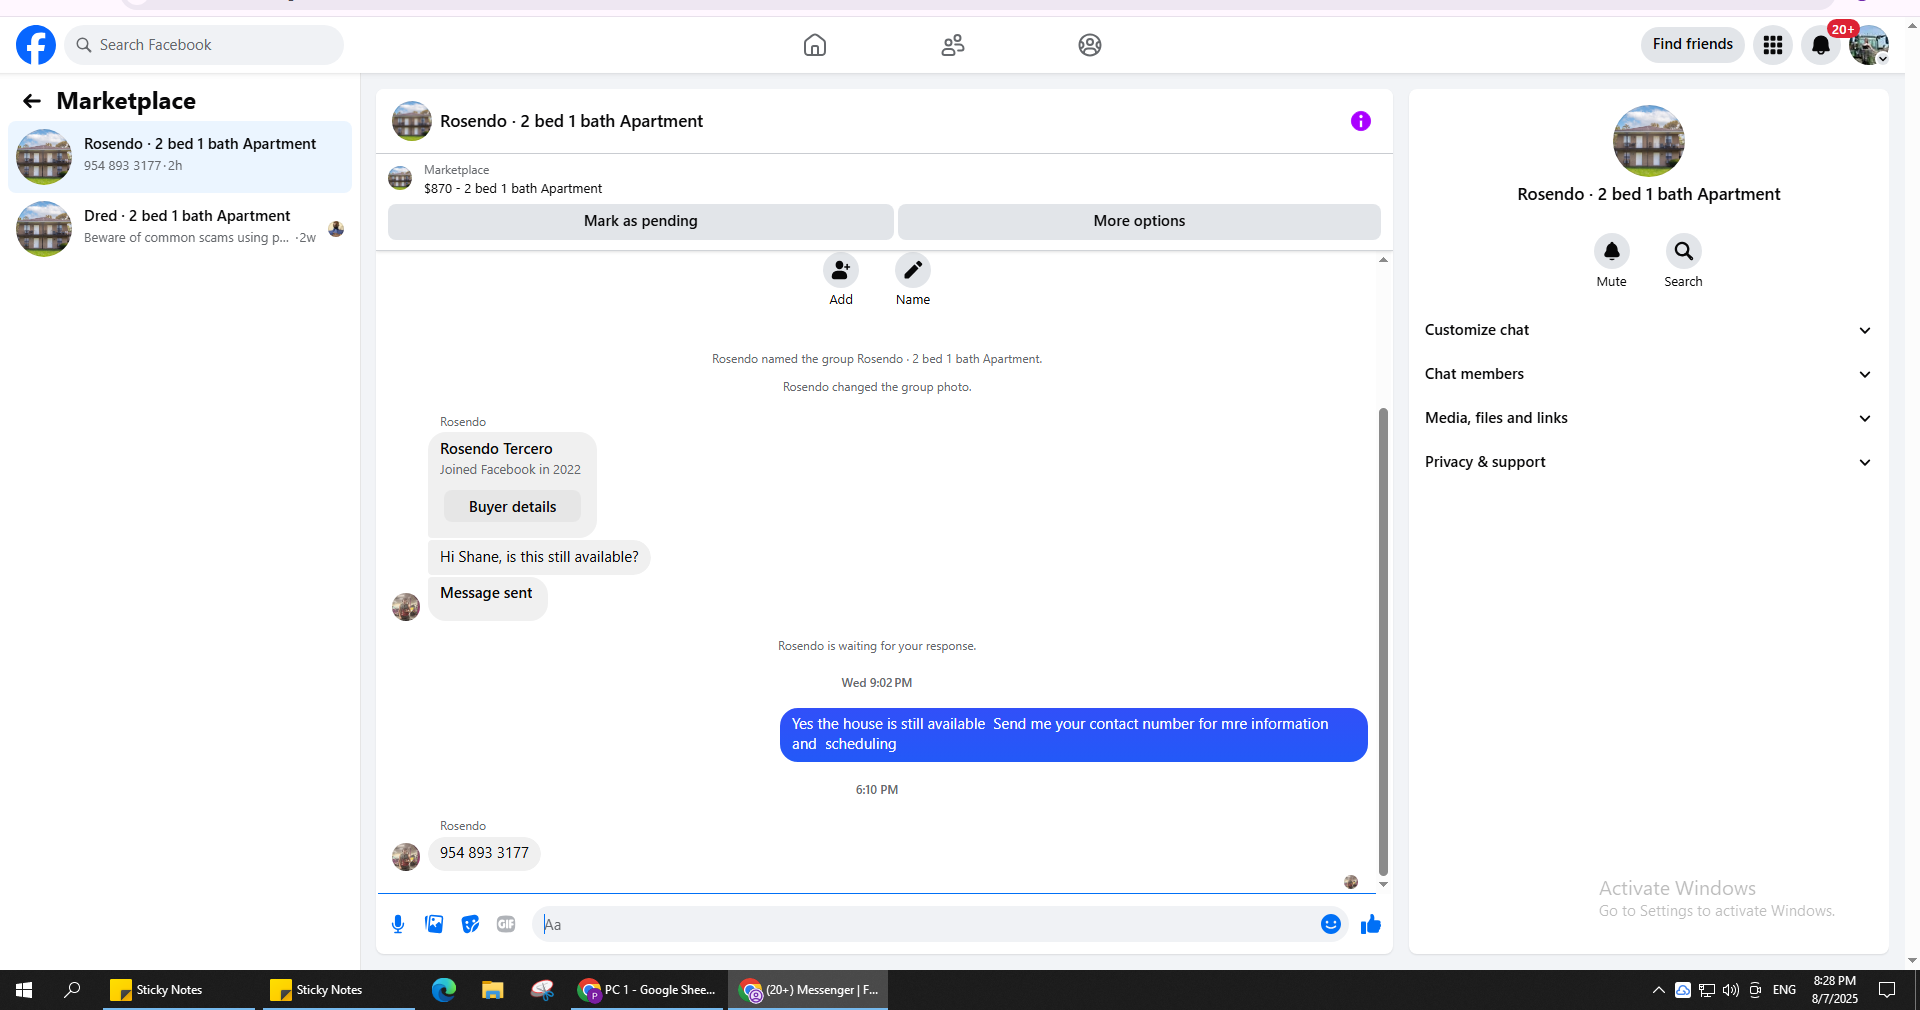Image resolution: width=1920 pixels, height=1010 pixels.
Task: Open Windows taskbar search
Action: [72, 990]
